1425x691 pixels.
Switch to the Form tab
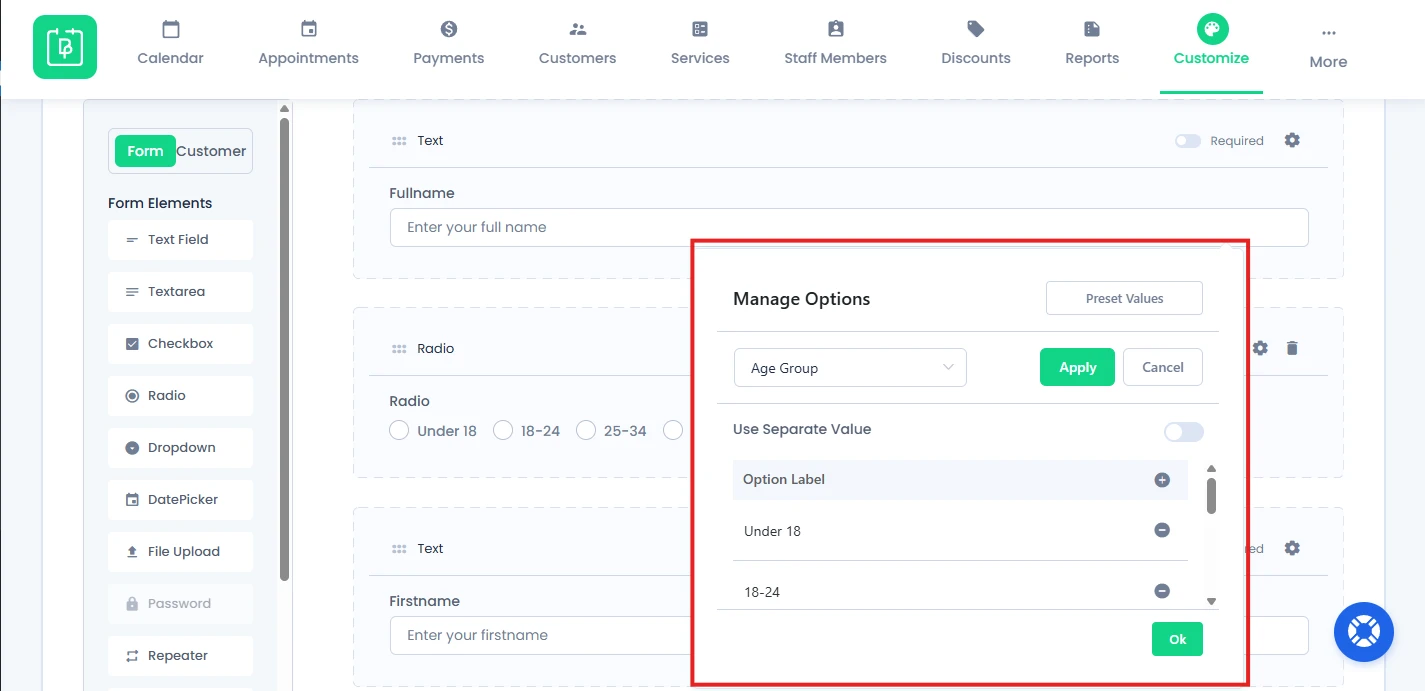145,151
